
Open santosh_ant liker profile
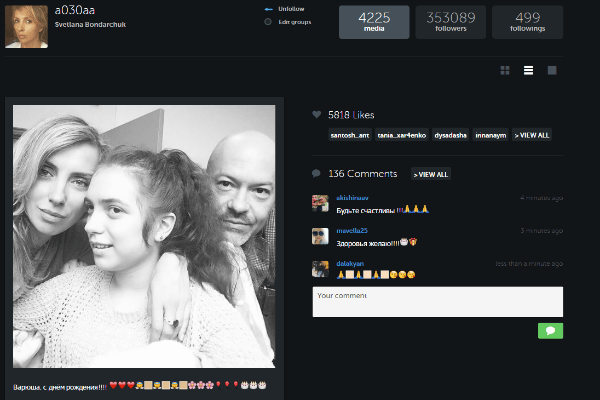tap(350, 135)
